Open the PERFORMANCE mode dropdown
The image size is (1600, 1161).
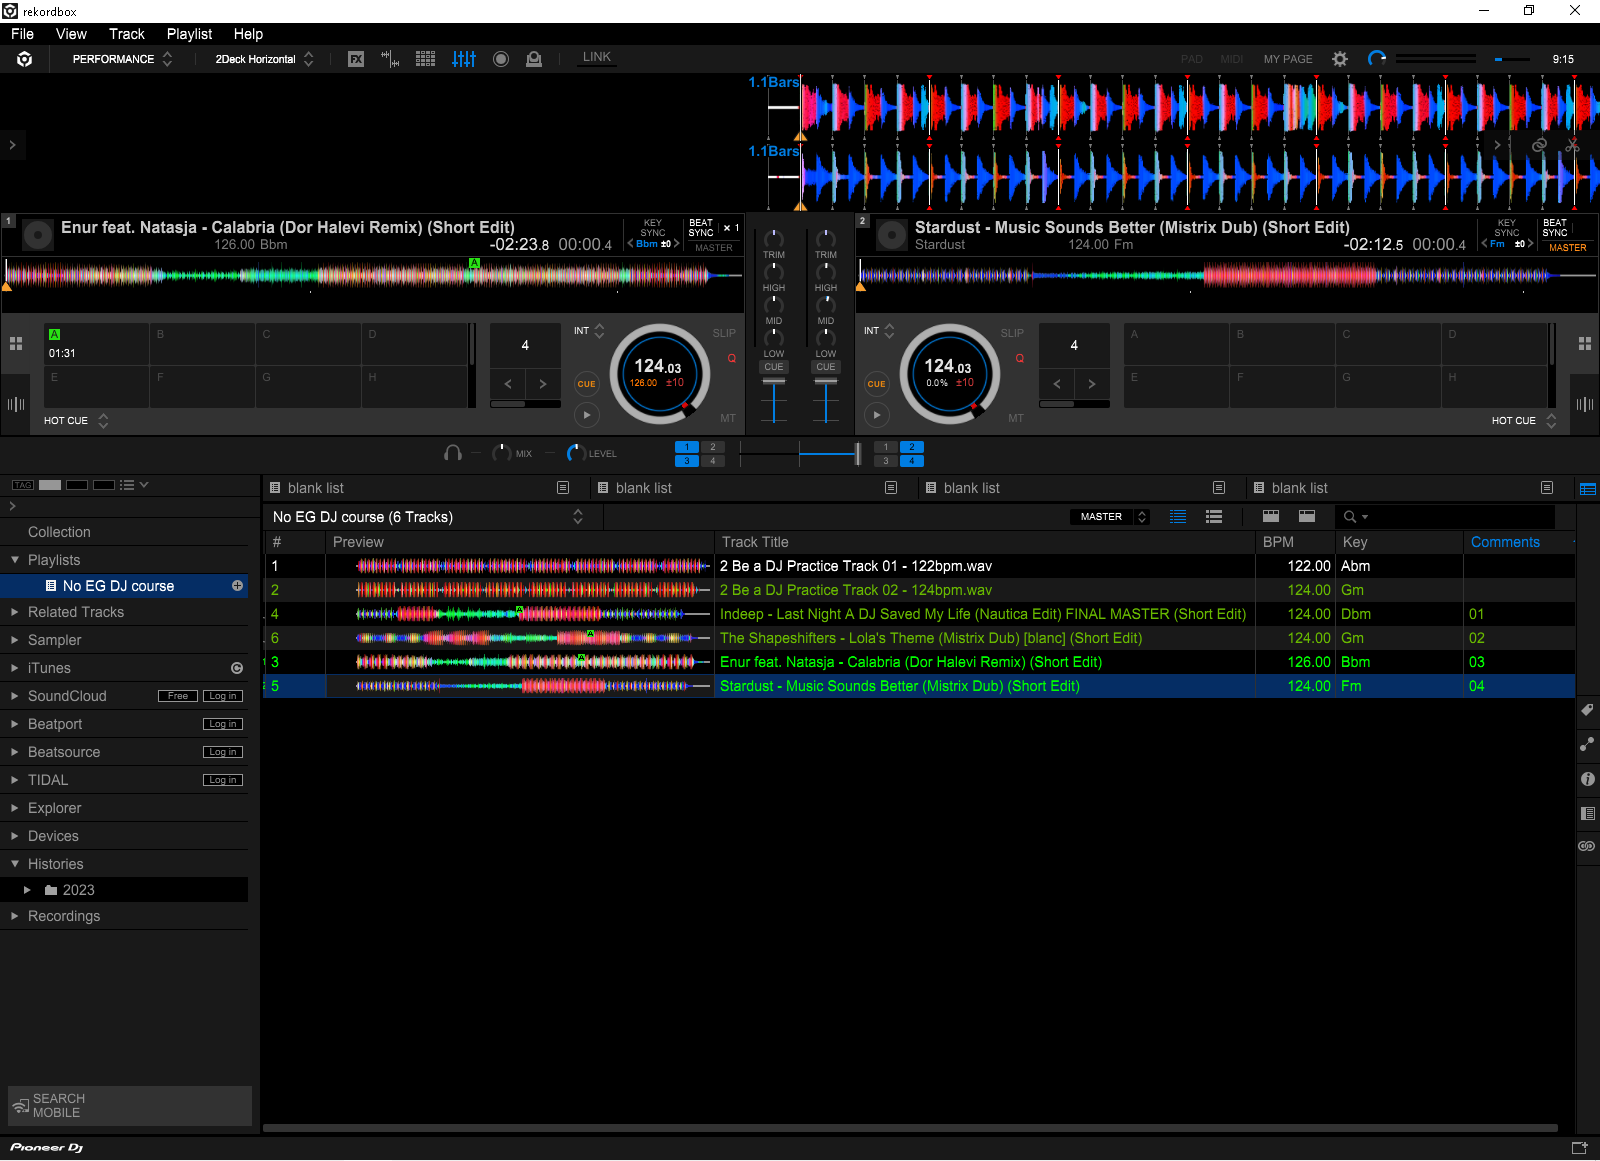(122, 59)
